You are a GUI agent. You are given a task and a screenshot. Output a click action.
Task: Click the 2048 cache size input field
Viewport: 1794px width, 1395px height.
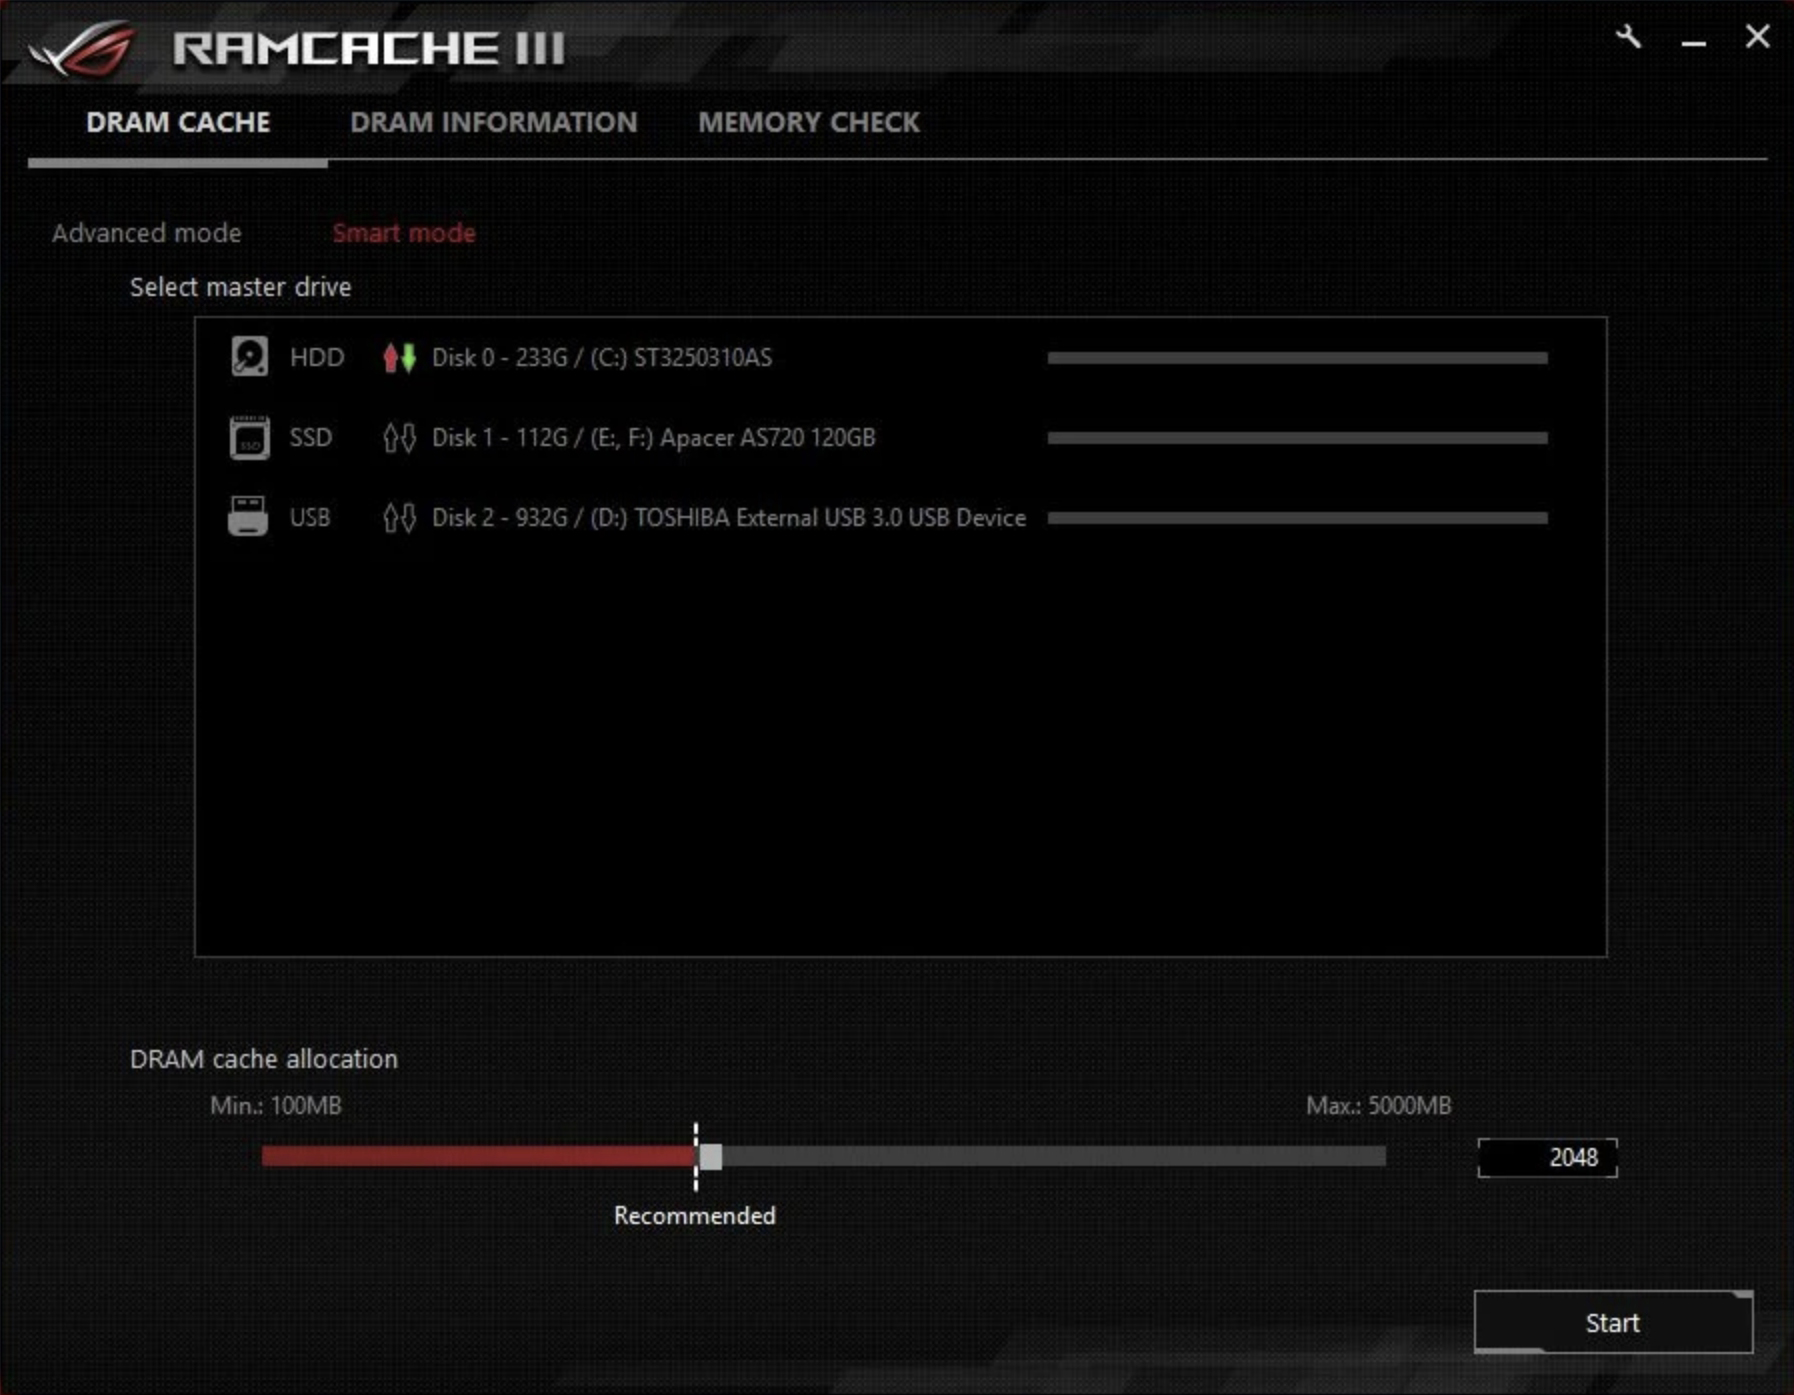1547,1157
